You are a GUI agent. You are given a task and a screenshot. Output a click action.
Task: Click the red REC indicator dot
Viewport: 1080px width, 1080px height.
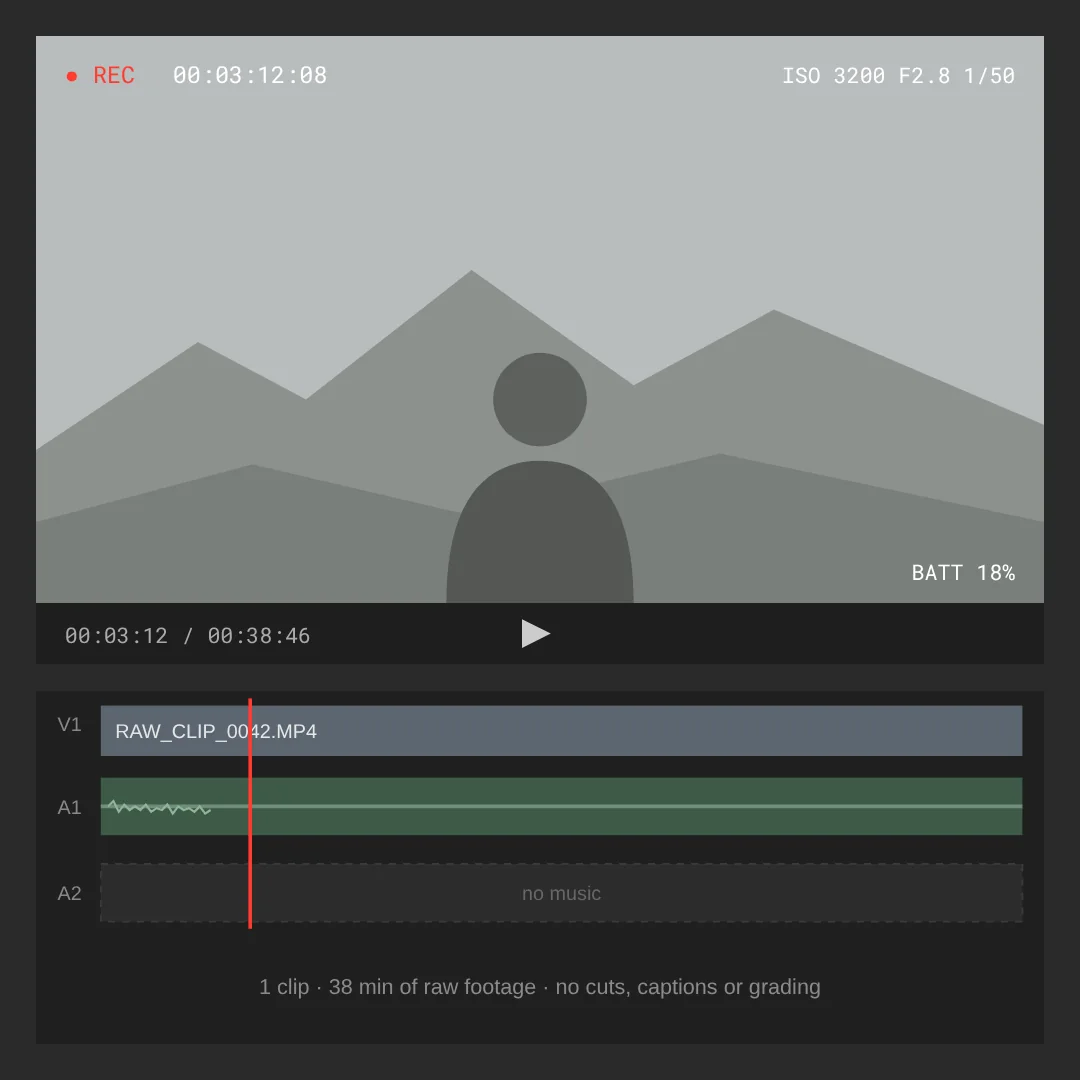[x=72, y=76]
